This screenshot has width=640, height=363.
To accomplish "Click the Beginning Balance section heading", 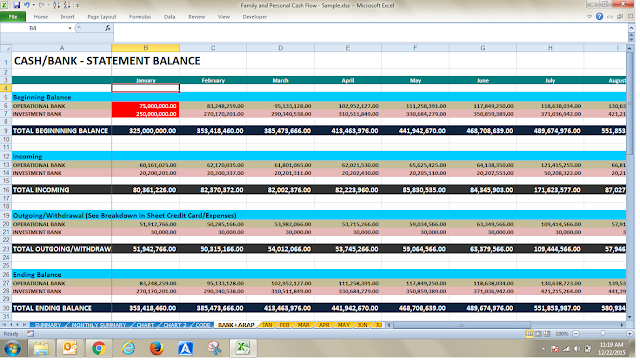I will pos(42,97).
